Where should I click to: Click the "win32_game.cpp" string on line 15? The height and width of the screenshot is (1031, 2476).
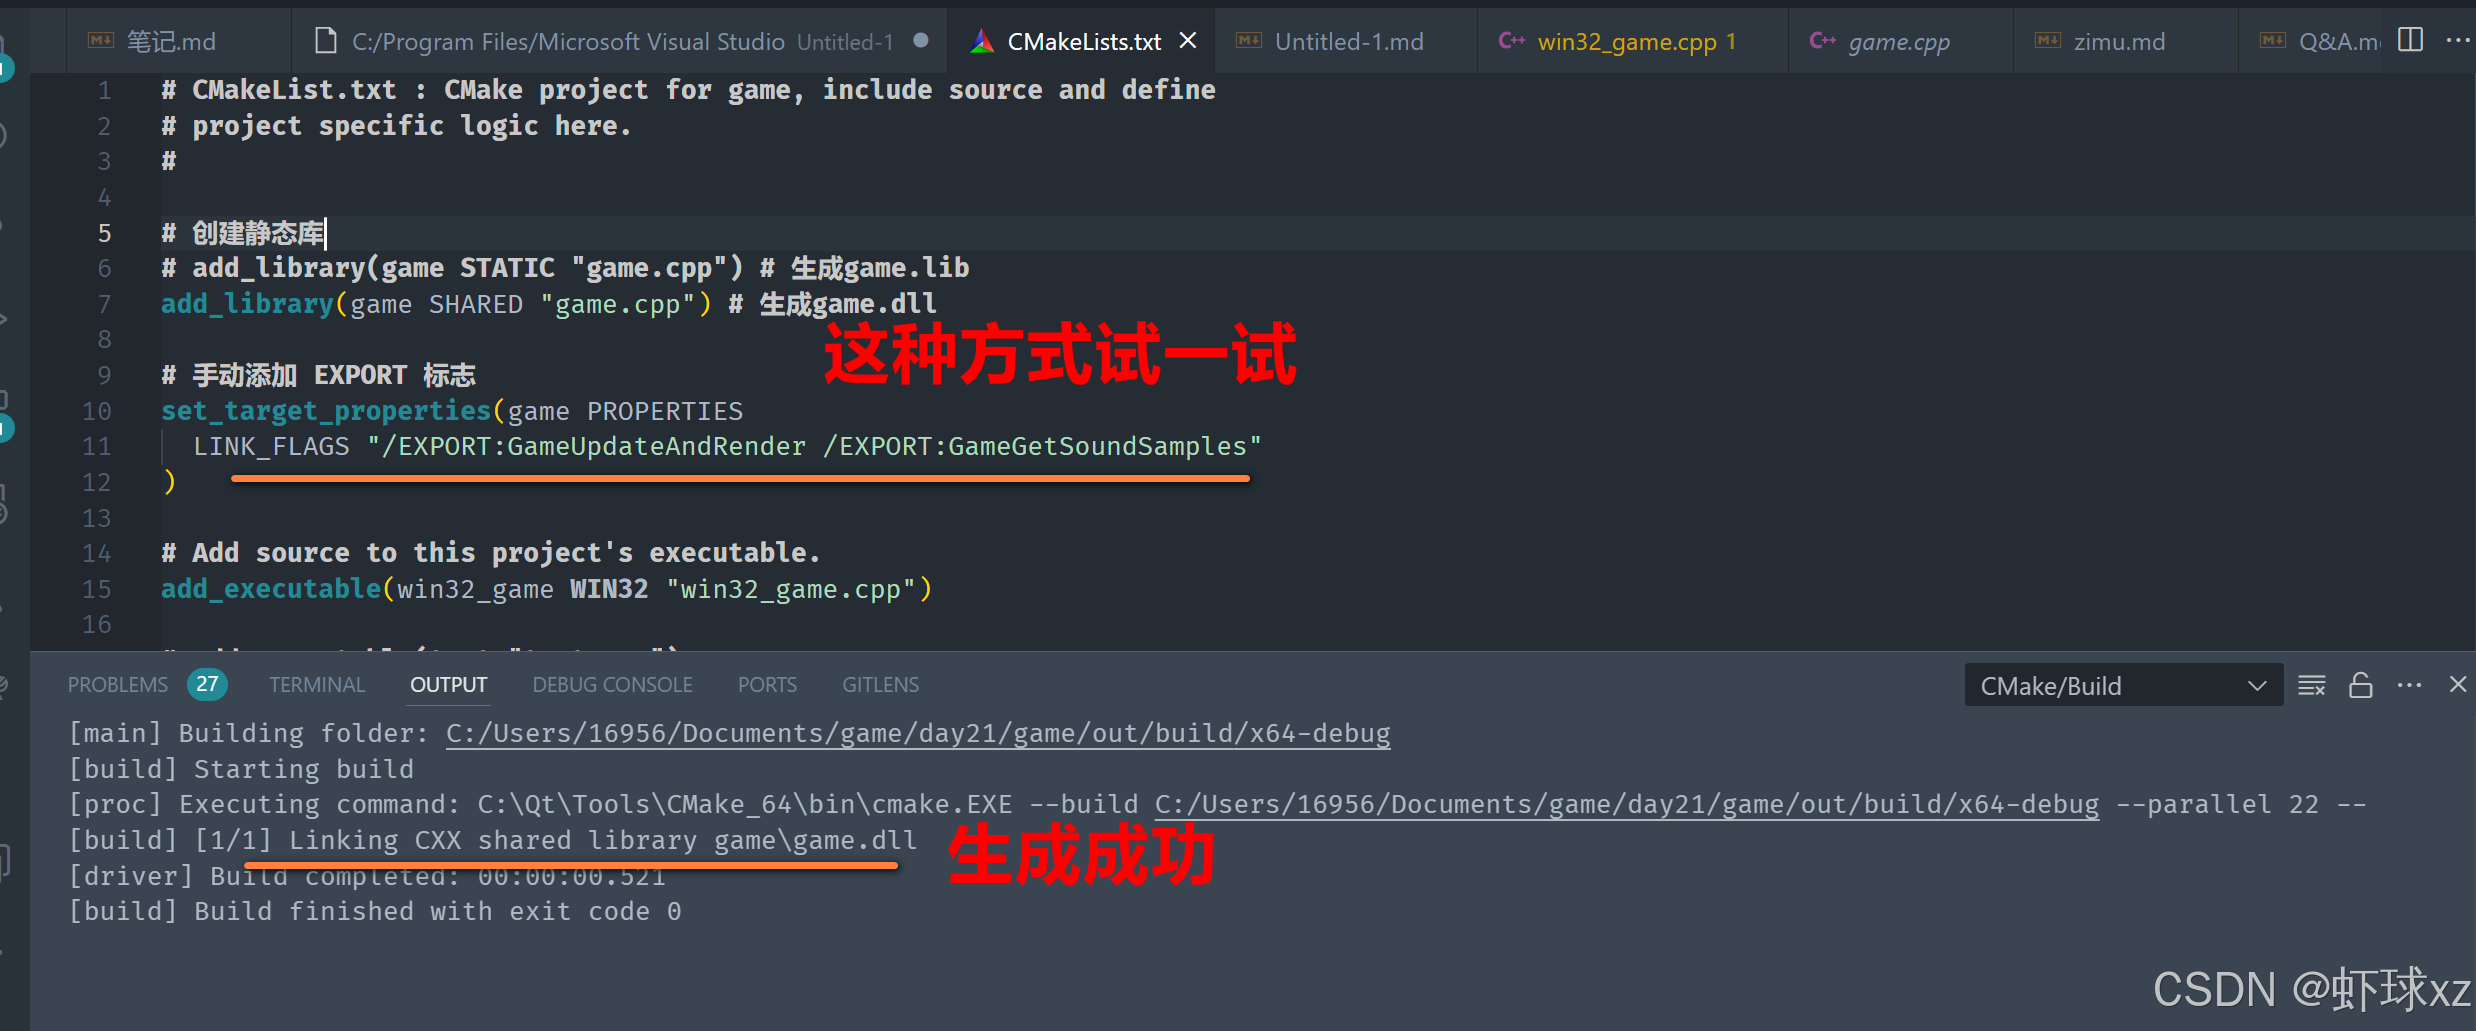click(x=790, y=589)
